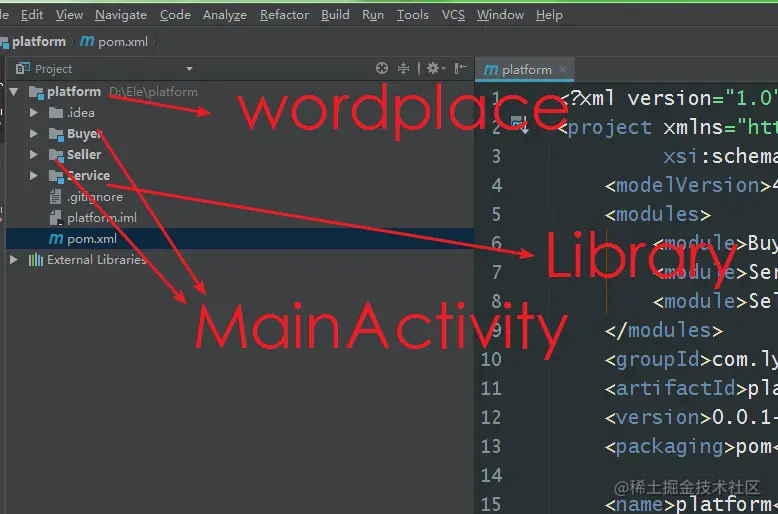The height and width of the screenshot is (514, 778).
Task: Click line number 12 in the gutter
Action: tap(491, 417)
